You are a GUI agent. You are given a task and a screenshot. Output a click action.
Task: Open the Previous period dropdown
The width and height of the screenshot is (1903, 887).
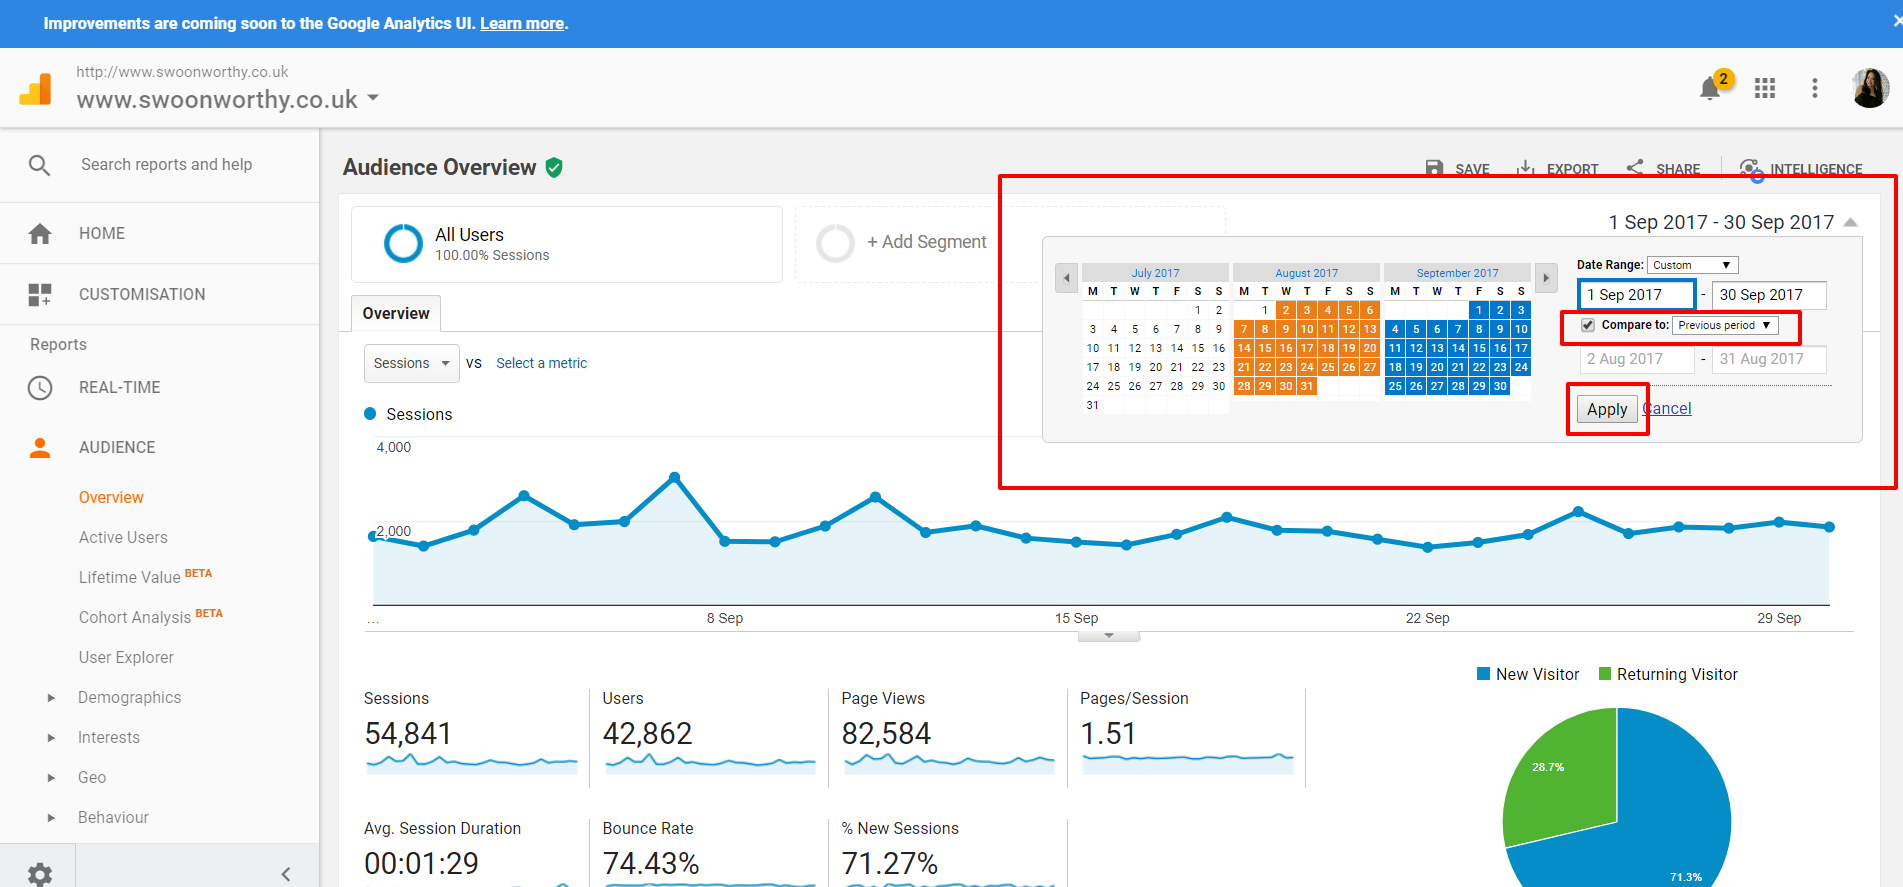point(1724,325)
